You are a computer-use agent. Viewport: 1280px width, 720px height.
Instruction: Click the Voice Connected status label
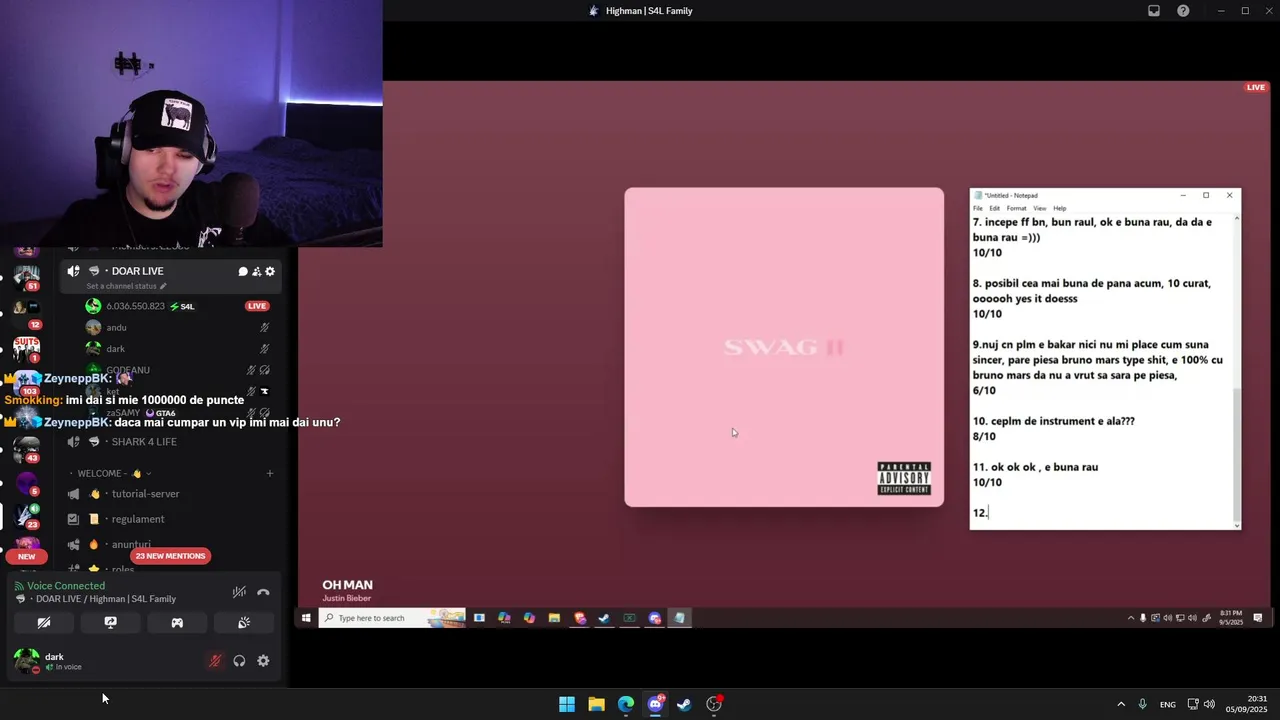(66, 586)
